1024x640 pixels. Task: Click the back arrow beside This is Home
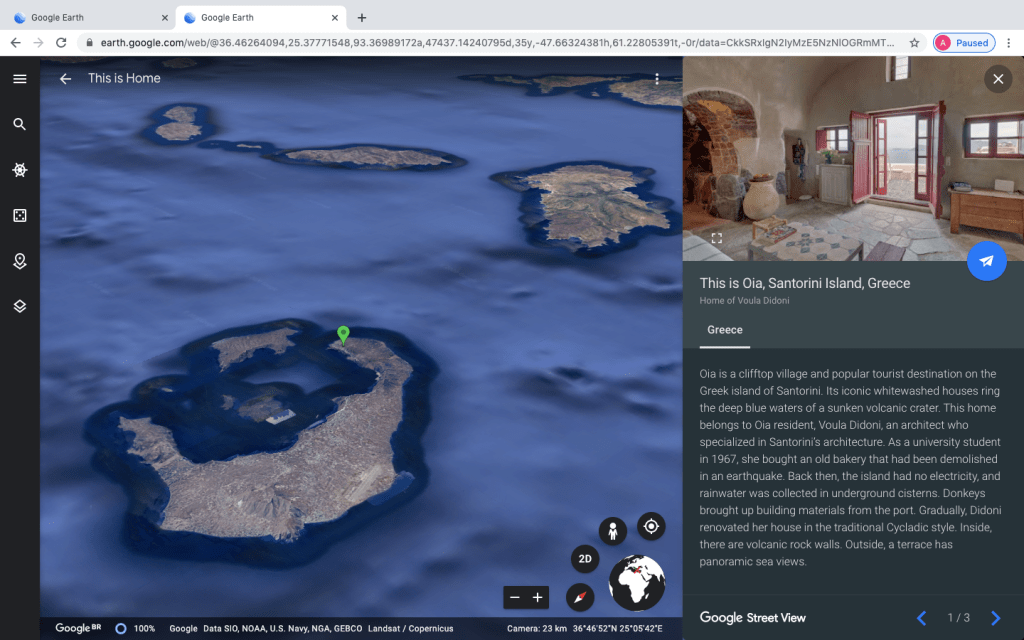(65, 79)
